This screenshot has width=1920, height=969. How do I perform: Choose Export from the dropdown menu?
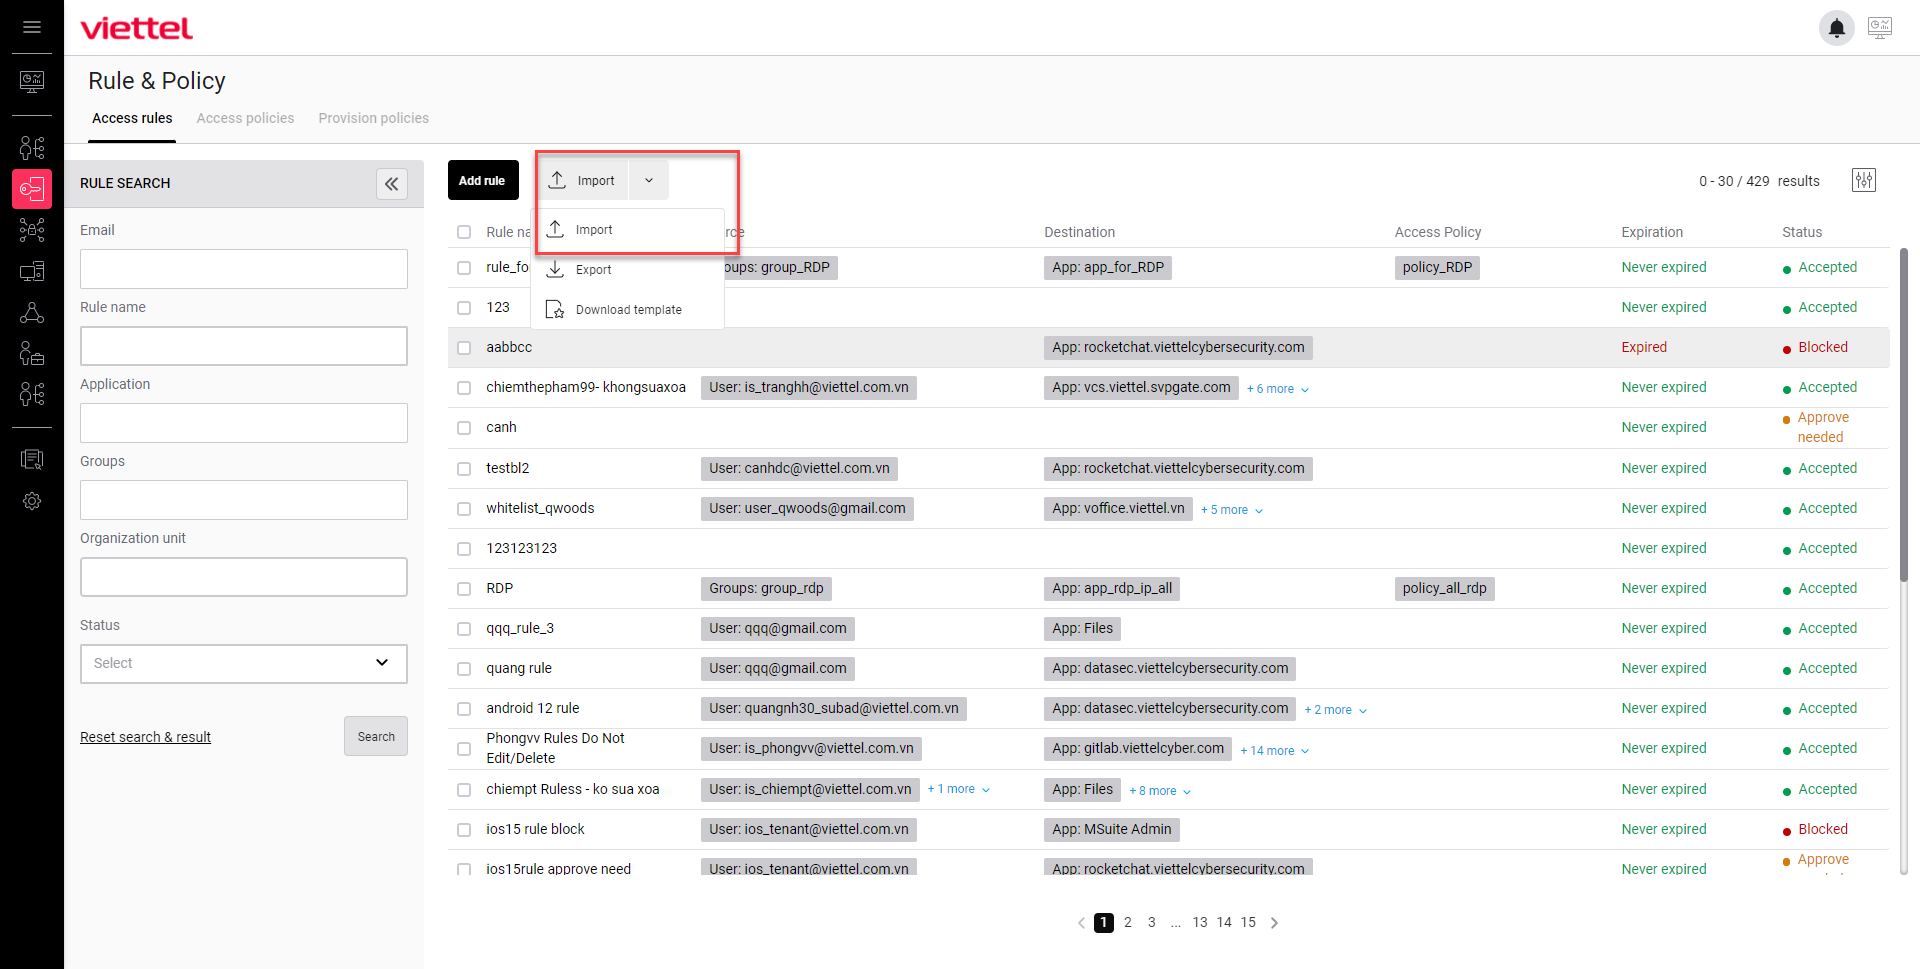click(628, 270)
